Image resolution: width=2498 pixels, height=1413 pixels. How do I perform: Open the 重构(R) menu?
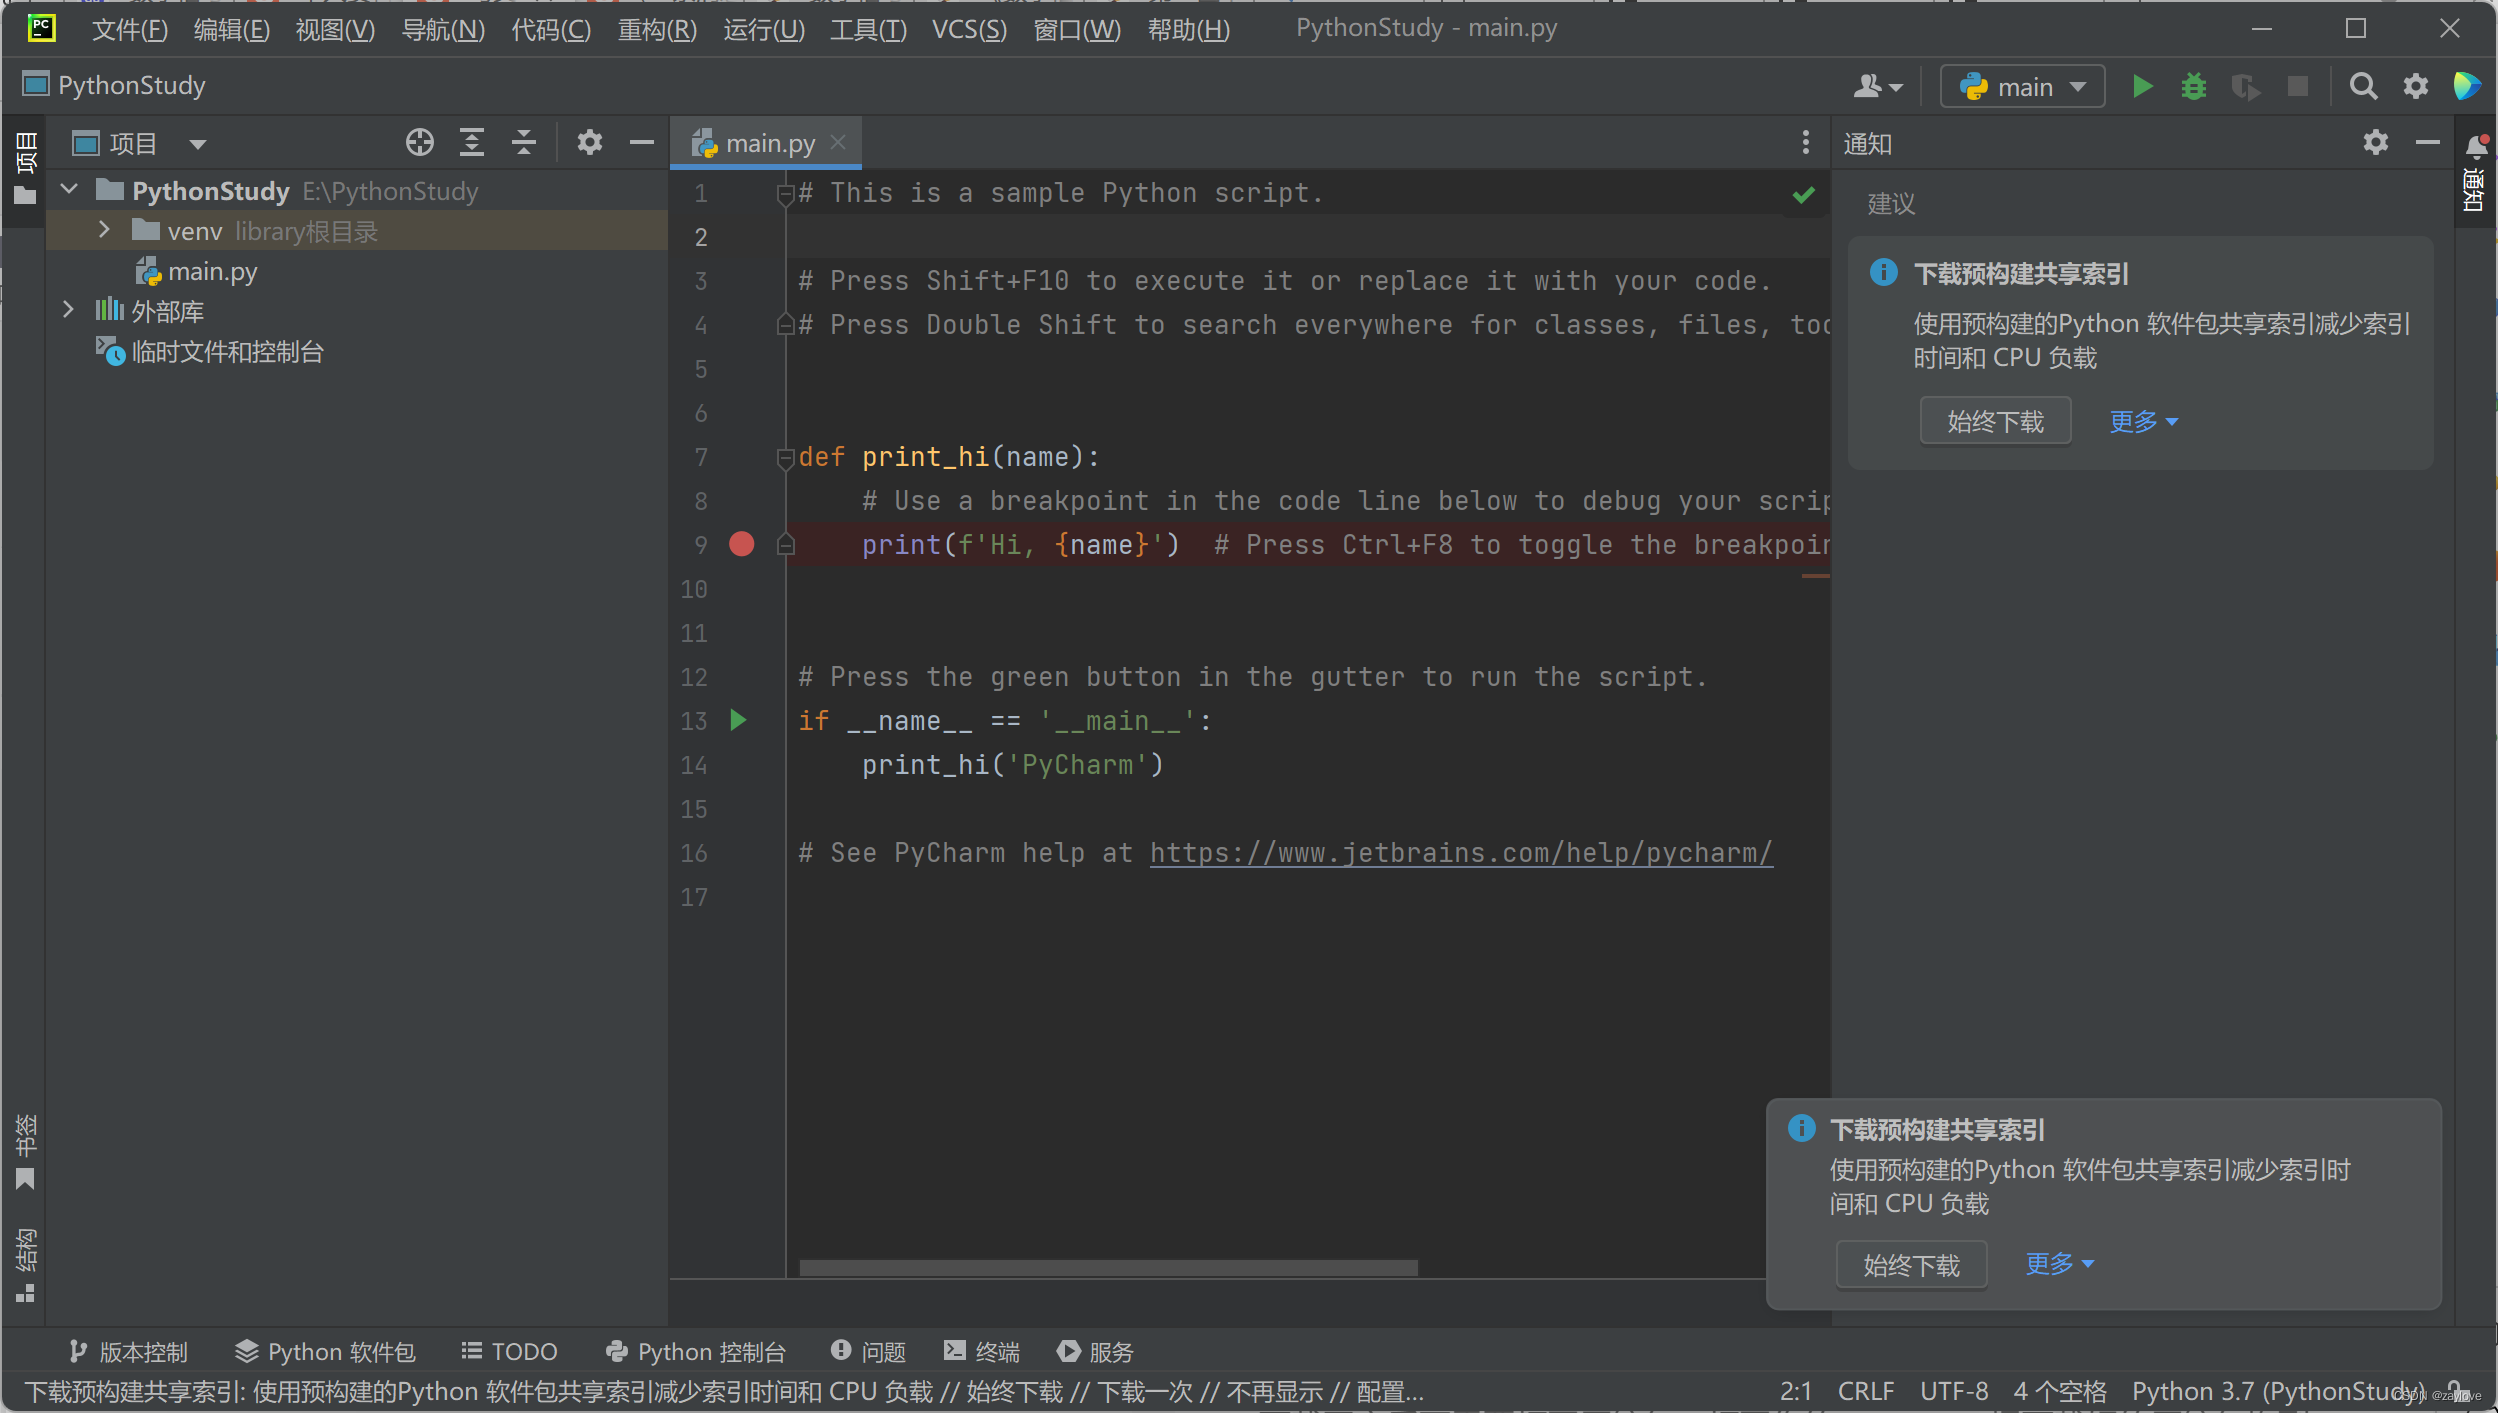tap(657, 29)
